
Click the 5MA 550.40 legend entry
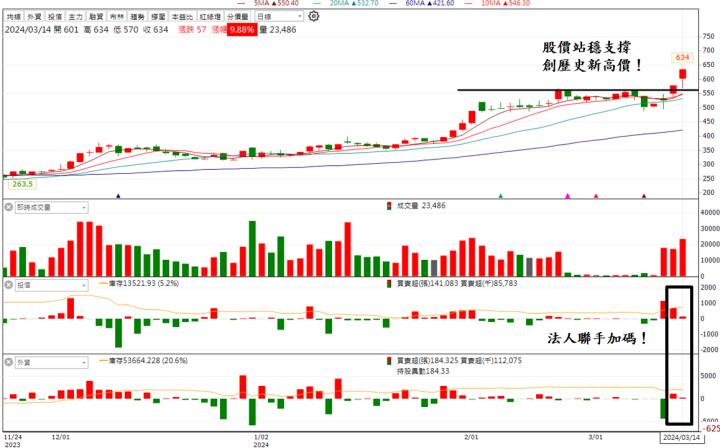pos(268,3)
